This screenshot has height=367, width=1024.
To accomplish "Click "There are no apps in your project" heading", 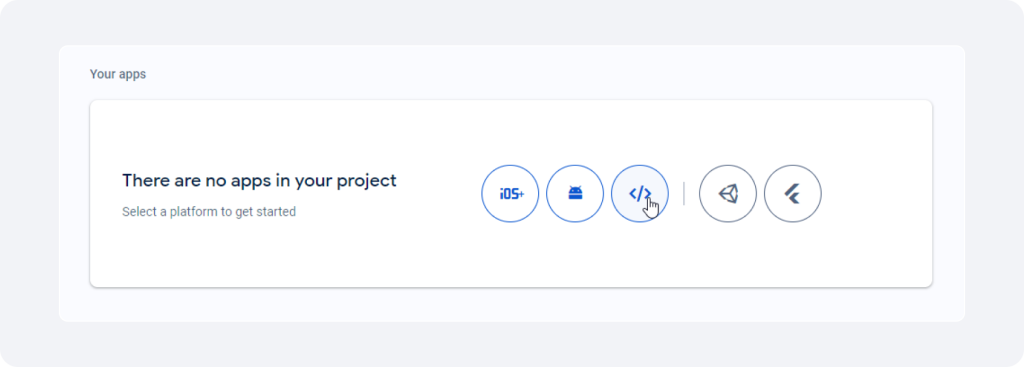I will 259,180.
